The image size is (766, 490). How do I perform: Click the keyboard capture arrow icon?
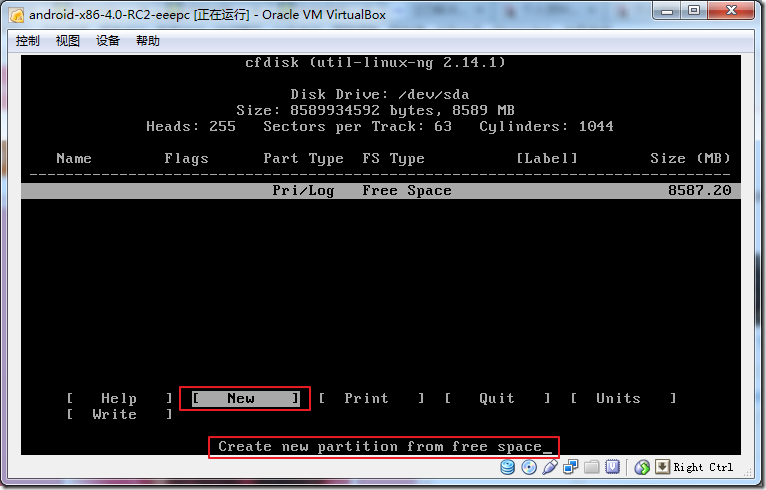point(662,467)
